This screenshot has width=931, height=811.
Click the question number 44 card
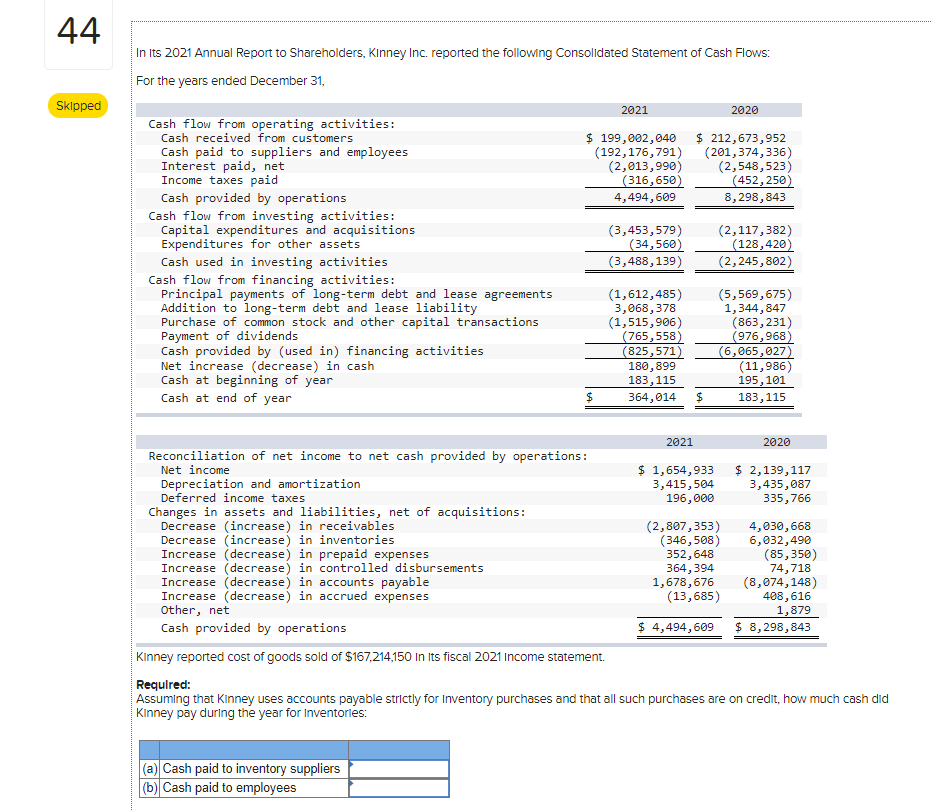click(x=77, y=33)
